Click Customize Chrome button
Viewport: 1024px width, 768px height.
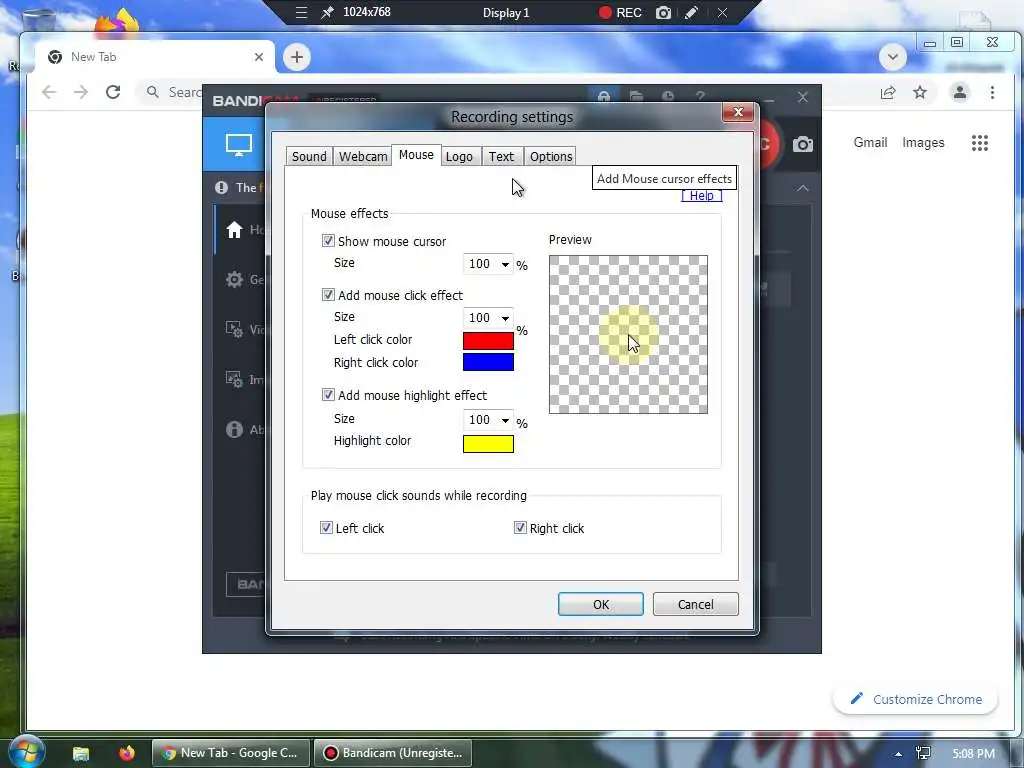[916, 699]
